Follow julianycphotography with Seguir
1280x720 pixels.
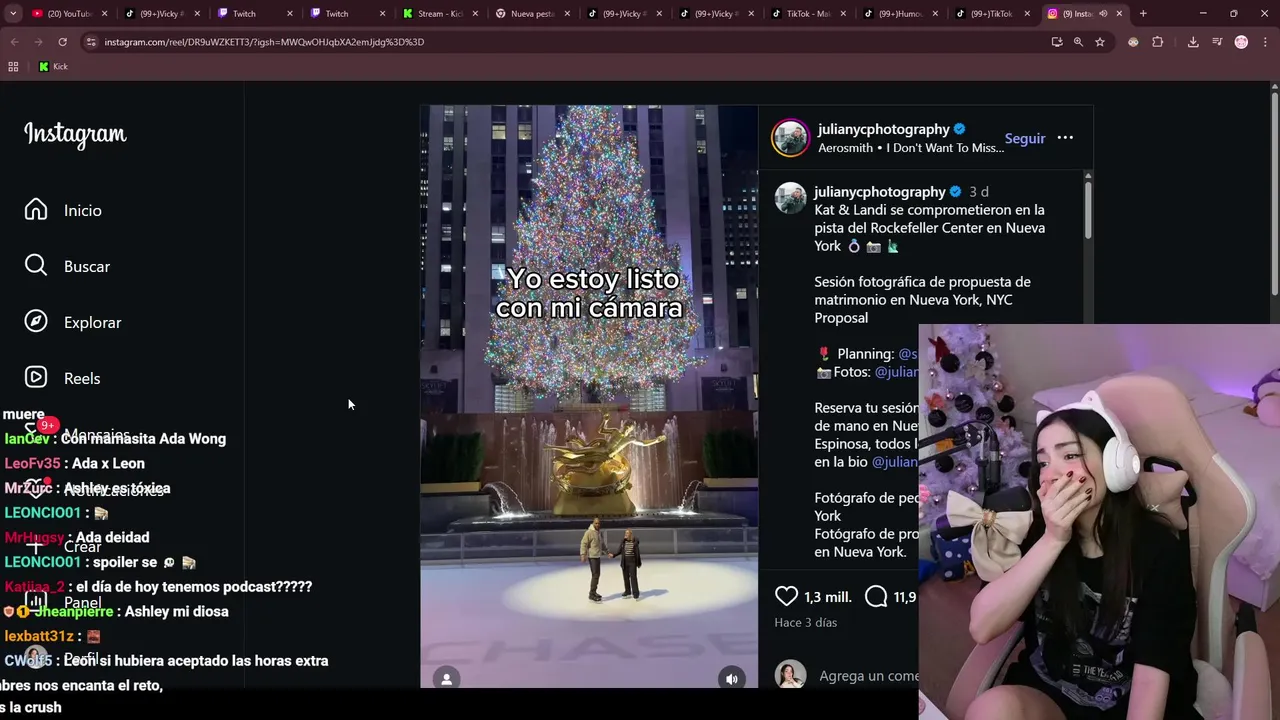click(x=1025, y=138)
